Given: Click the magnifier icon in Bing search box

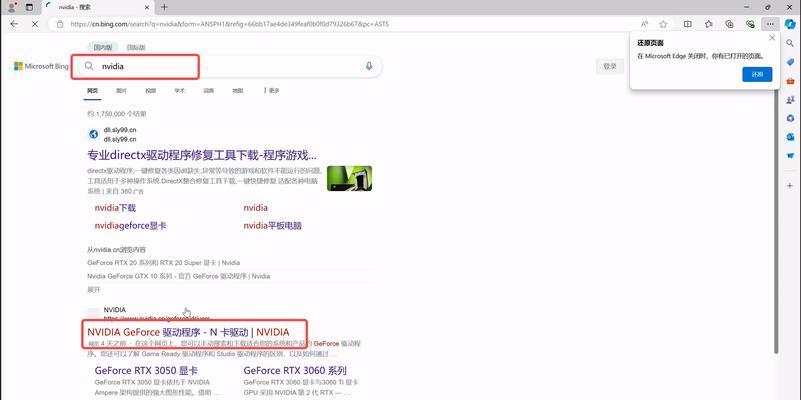Looking at the screenshot, I should coord(89,66).
